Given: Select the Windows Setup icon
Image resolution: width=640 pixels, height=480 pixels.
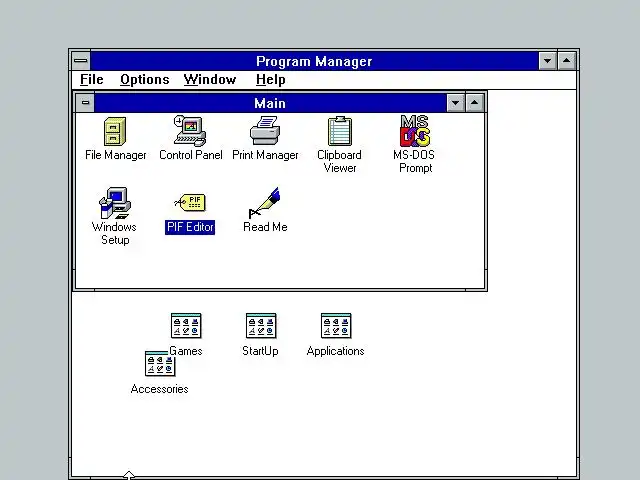Looking at the screenshot, I should tap(115, 203).
